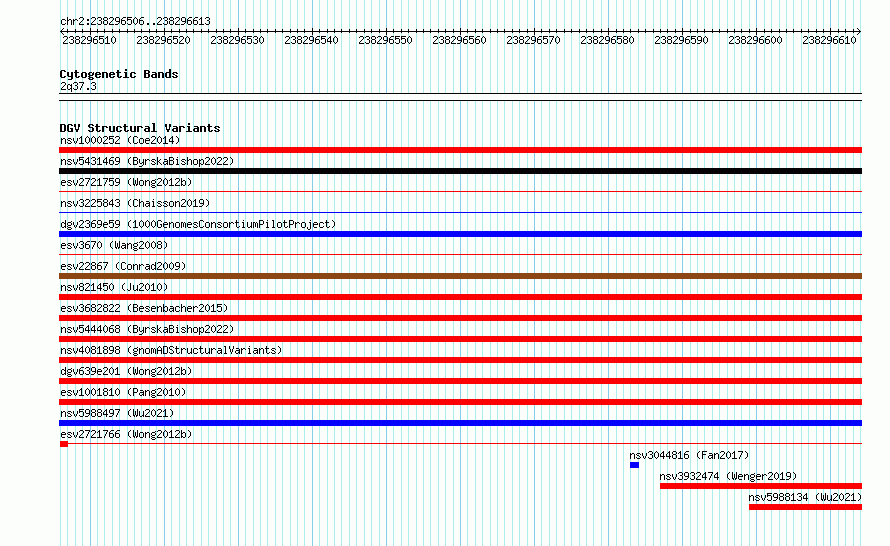Image resolution: width=890 pixels, height=546 pixels.
Task: Select the red bar under nsv1000252 (Coe2014)
Action: [x=460, y=150]
